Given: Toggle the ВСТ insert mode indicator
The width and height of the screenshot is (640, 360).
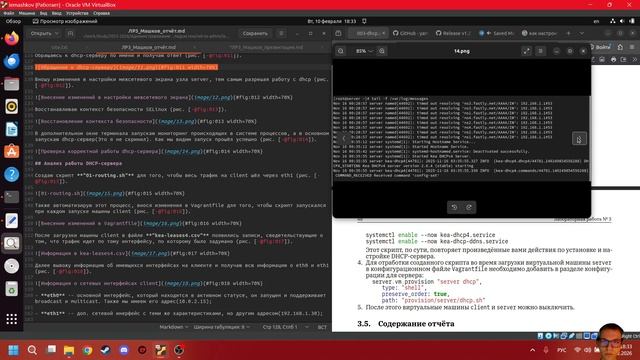Looking at the screenshot, I should point(322,327).
